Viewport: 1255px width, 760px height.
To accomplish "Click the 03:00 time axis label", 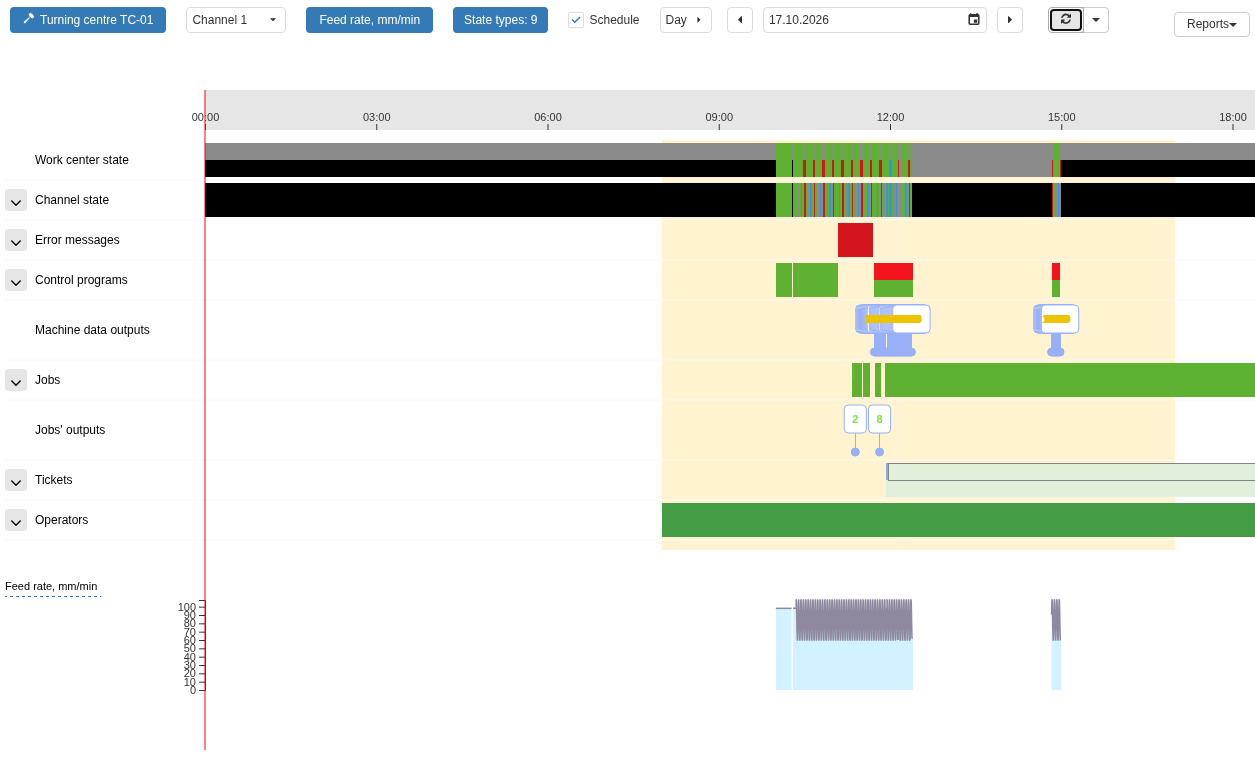I will (x=376, y=117).
